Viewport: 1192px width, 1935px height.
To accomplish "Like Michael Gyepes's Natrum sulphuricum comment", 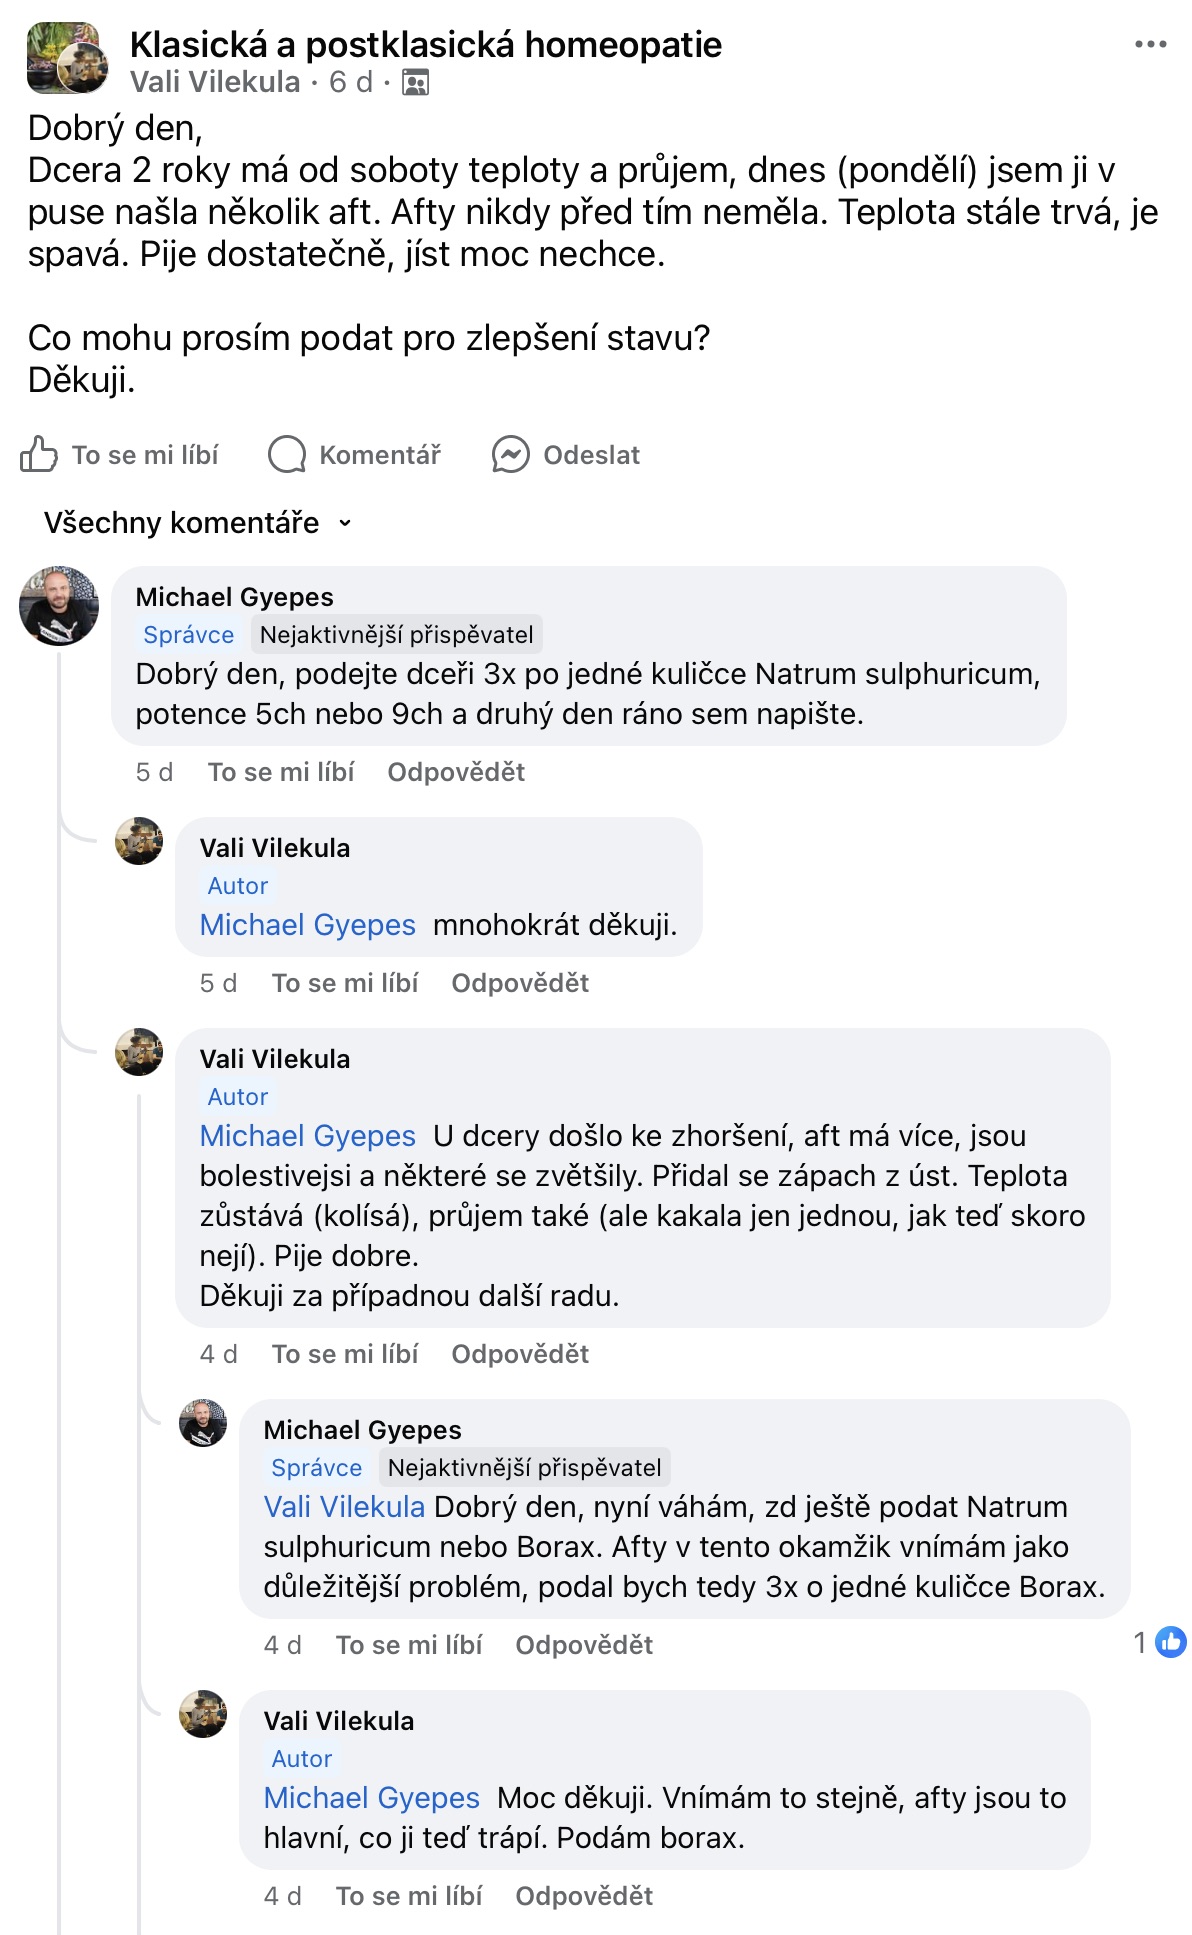I will click(281, 772).
